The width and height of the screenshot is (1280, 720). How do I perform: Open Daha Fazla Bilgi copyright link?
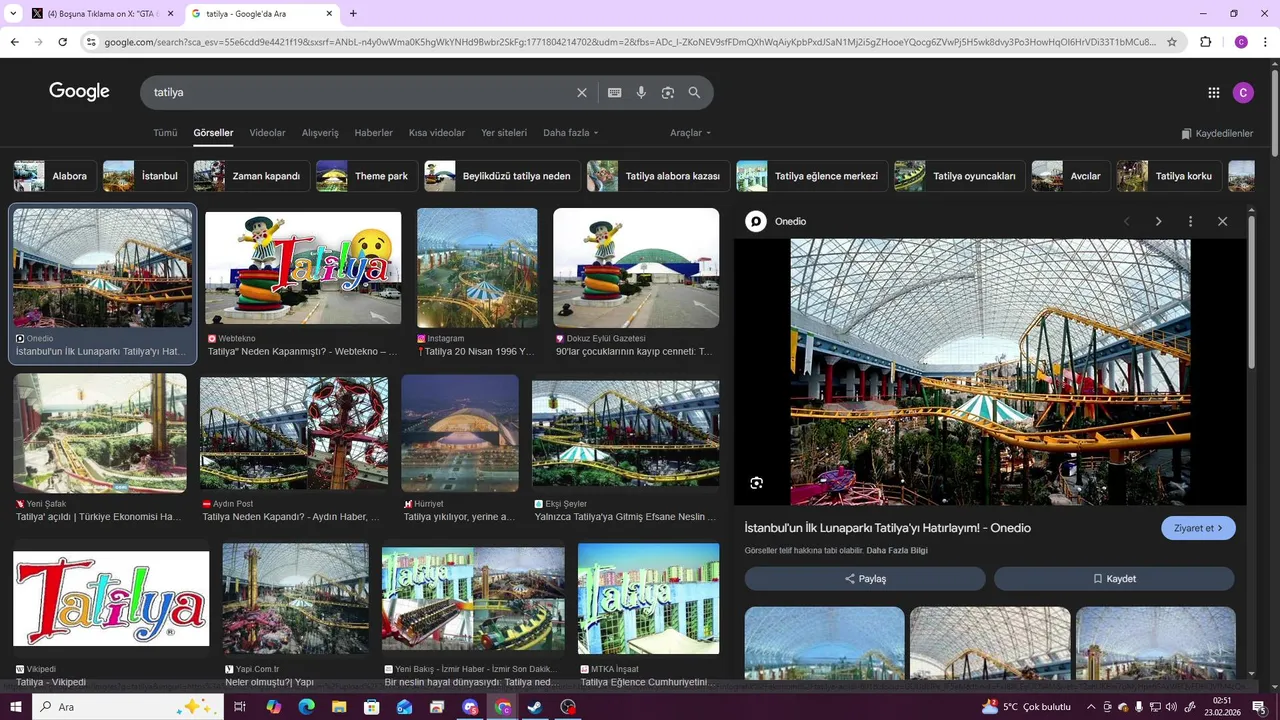tap(897, 551)
